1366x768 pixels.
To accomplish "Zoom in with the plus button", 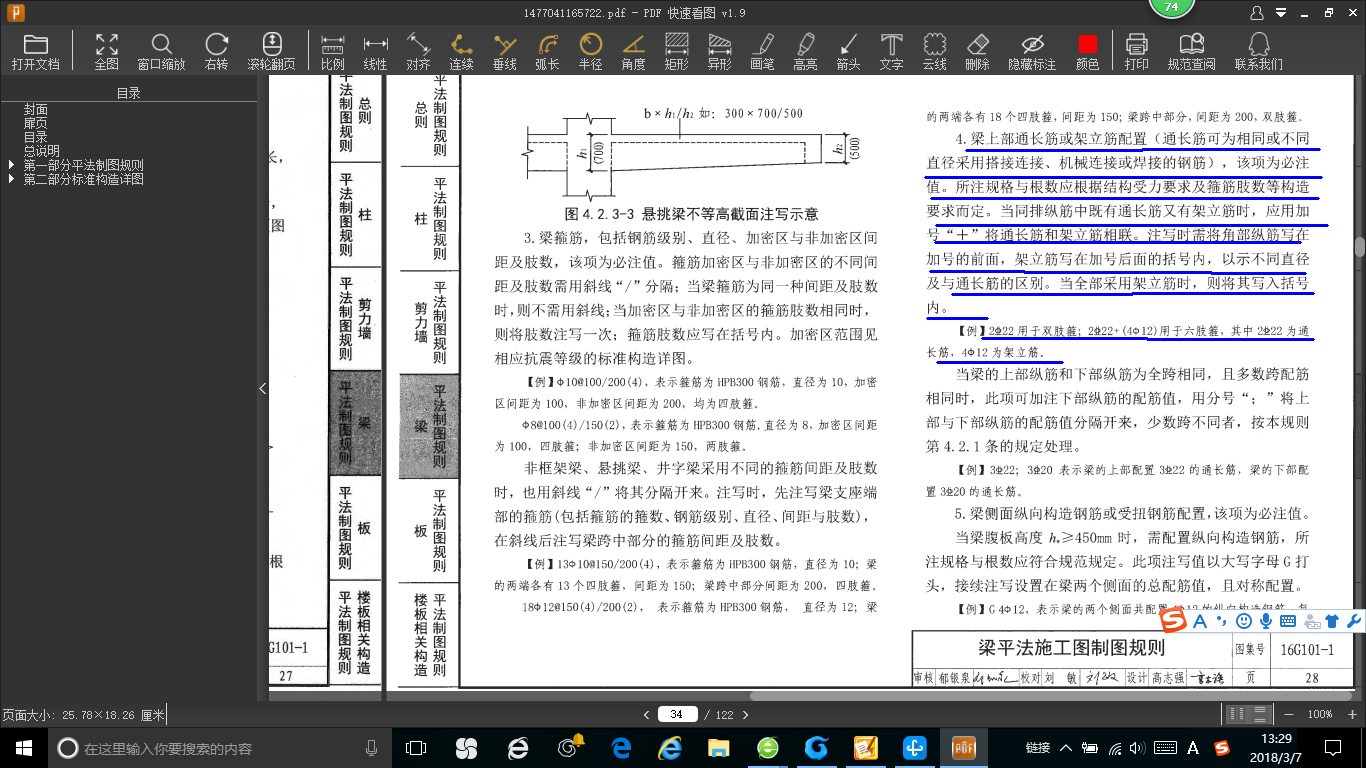I will 1351,714.
